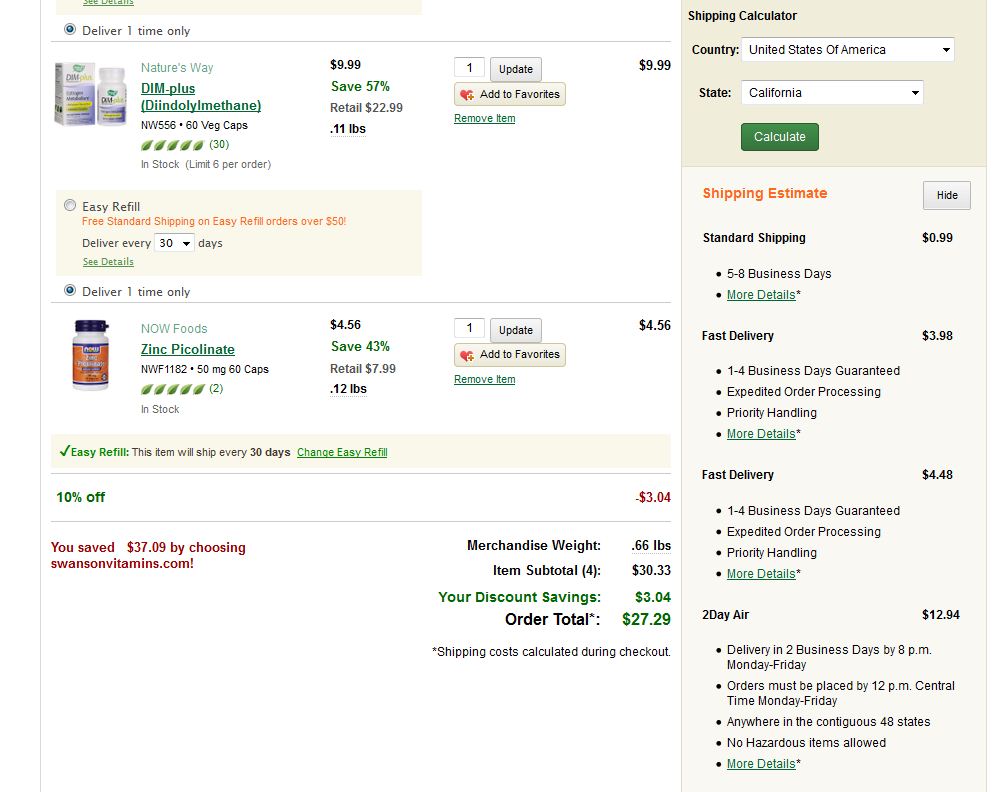Add DIM-plus to Favorites
Screen dimensions: 997x792
510,94
